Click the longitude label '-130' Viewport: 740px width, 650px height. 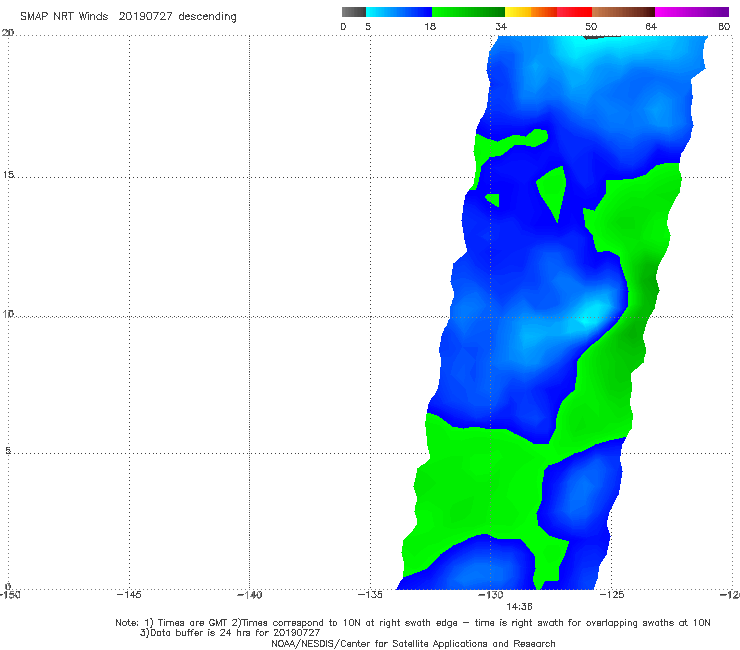[x=491, y=595]
